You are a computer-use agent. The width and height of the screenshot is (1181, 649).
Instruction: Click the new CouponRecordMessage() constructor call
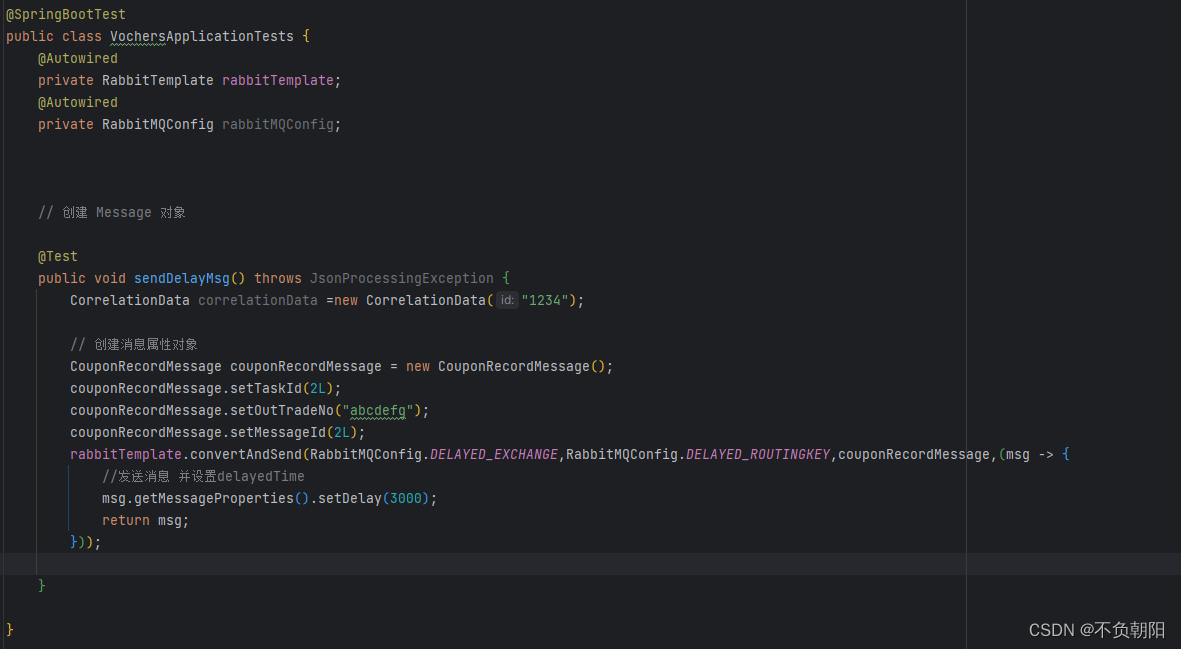point(505,367)
